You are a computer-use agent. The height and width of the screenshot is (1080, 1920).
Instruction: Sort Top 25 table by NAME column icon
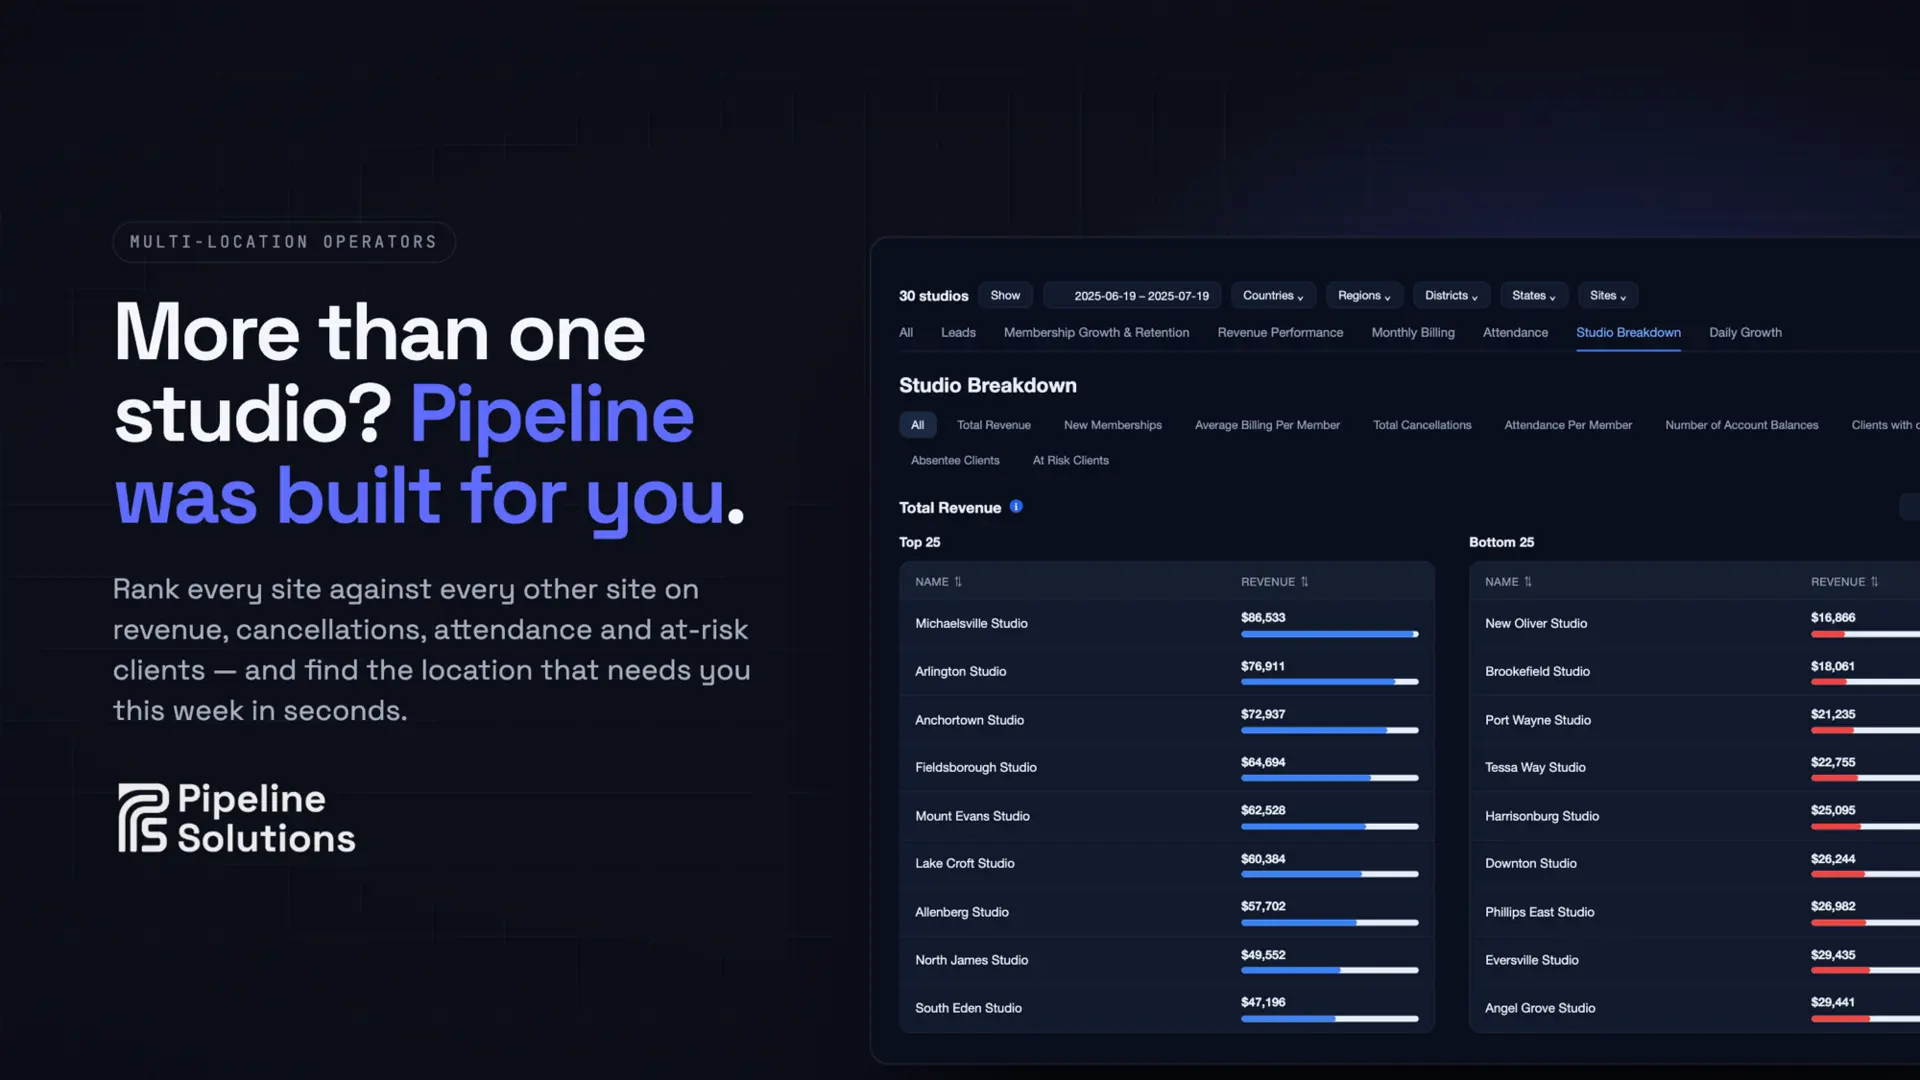coord(958,582)
